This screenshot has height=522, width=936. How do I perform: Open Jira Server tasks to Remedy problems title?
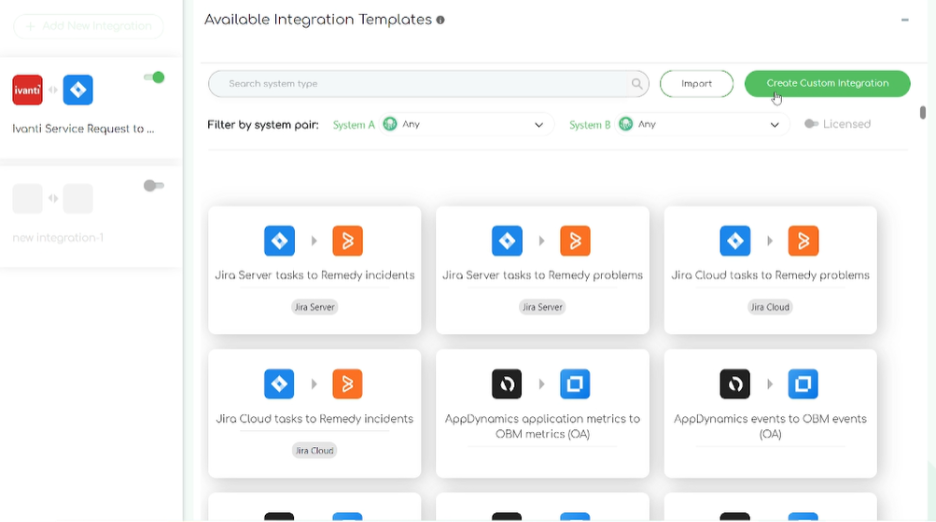(543, 275)
